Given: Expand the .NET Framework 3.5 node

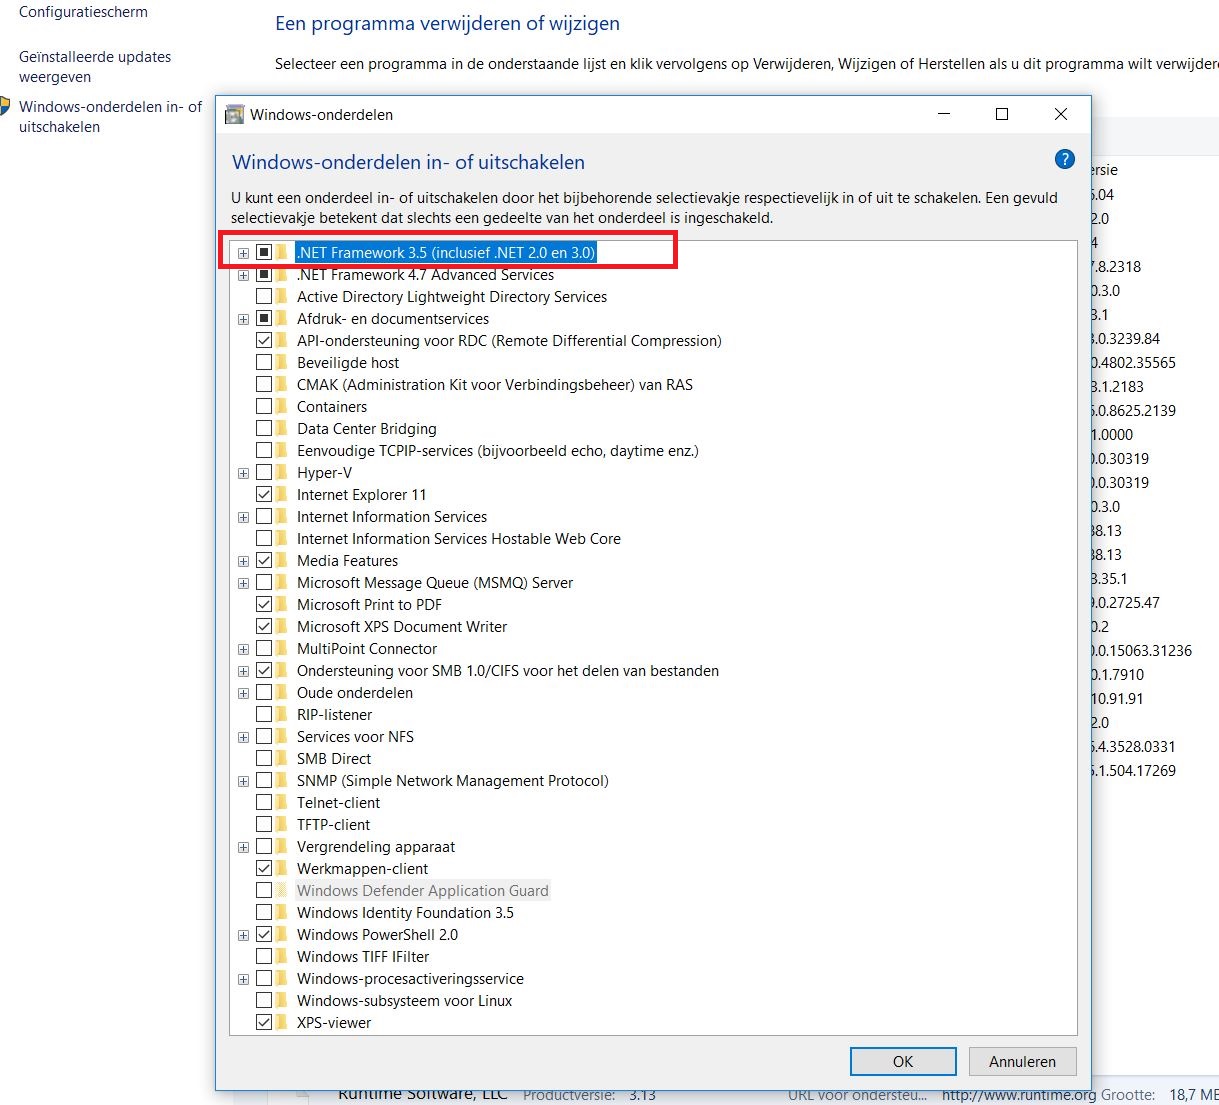Looking at the screenshot, I should [243, 253].
